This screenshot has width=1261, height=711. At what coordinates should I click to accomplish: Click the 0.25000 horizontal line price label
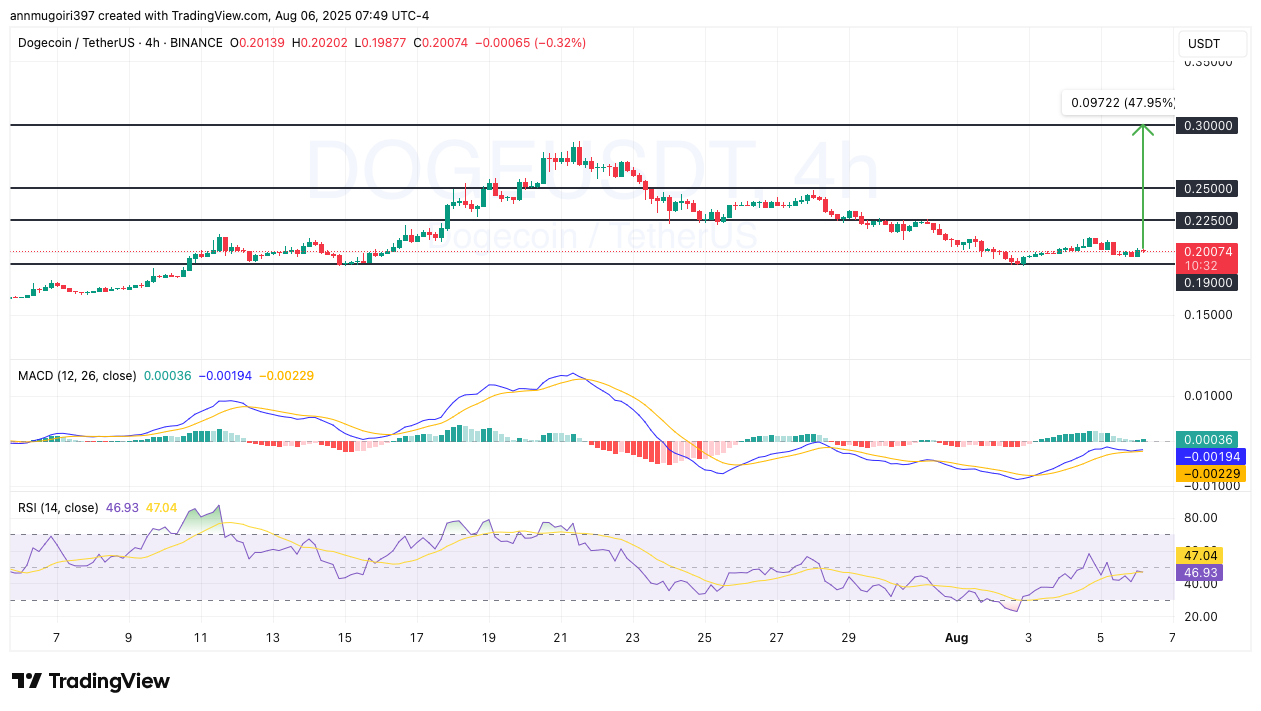click(x=1208, y=188)
